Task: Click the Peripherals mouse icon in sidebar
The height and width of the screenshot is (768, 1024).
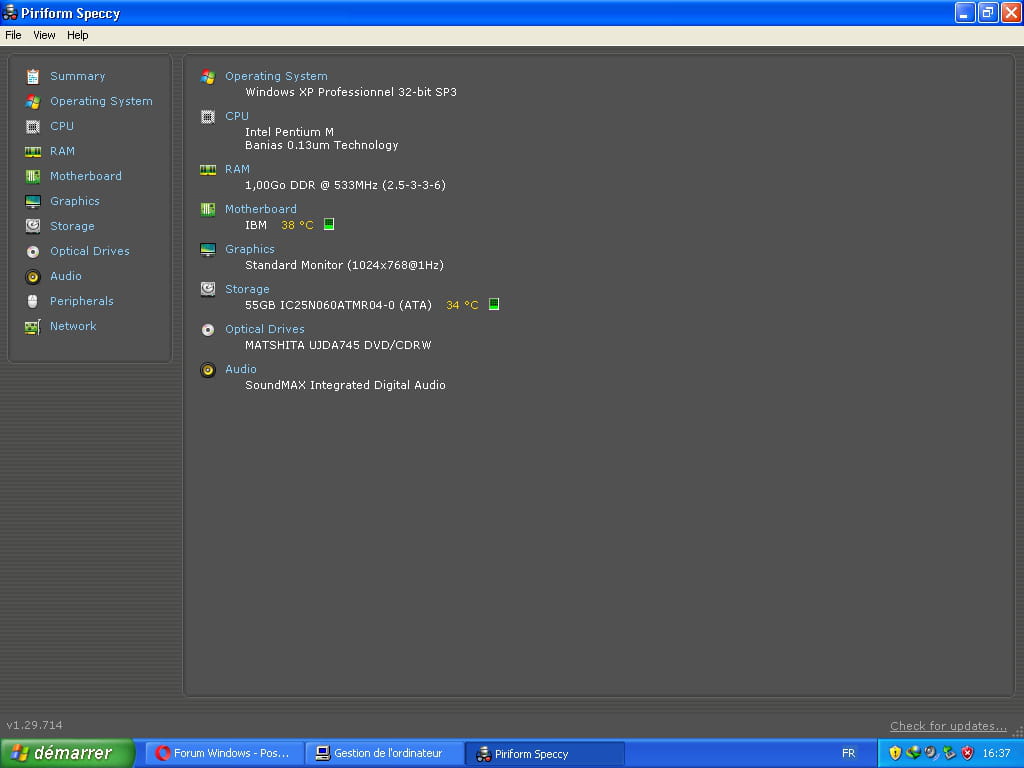Action: (x=33, y=301)
